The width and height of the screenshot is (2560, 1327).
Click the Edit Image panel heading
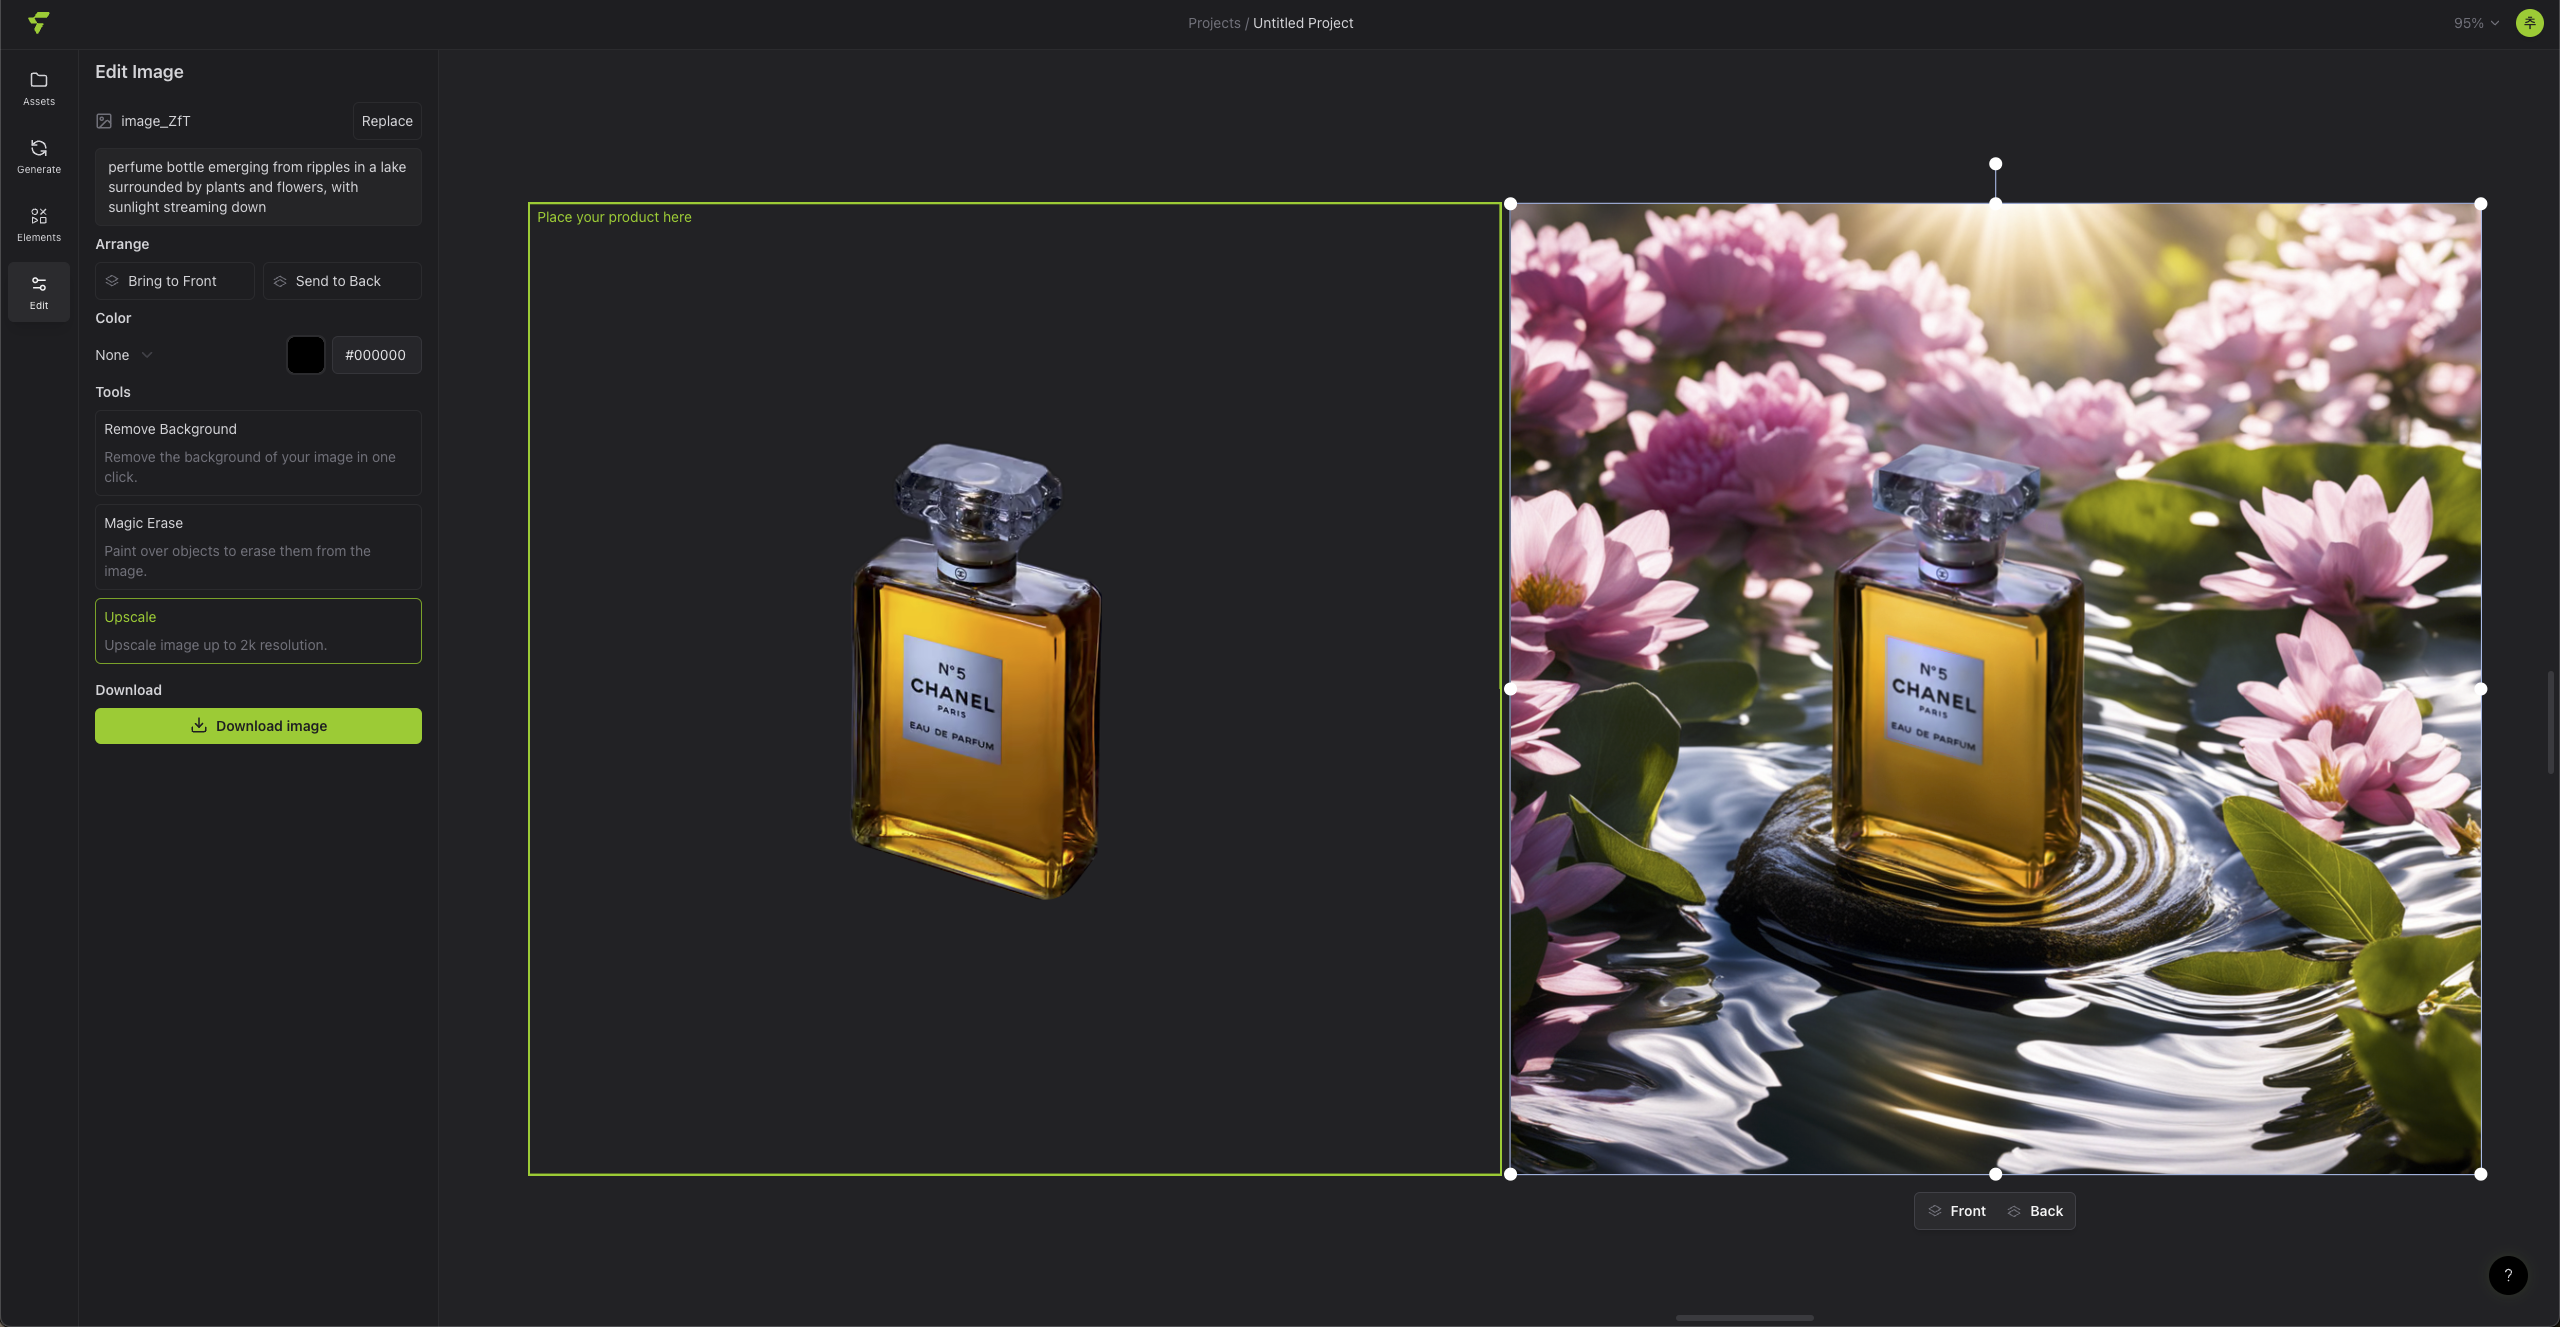coord(139,72)
